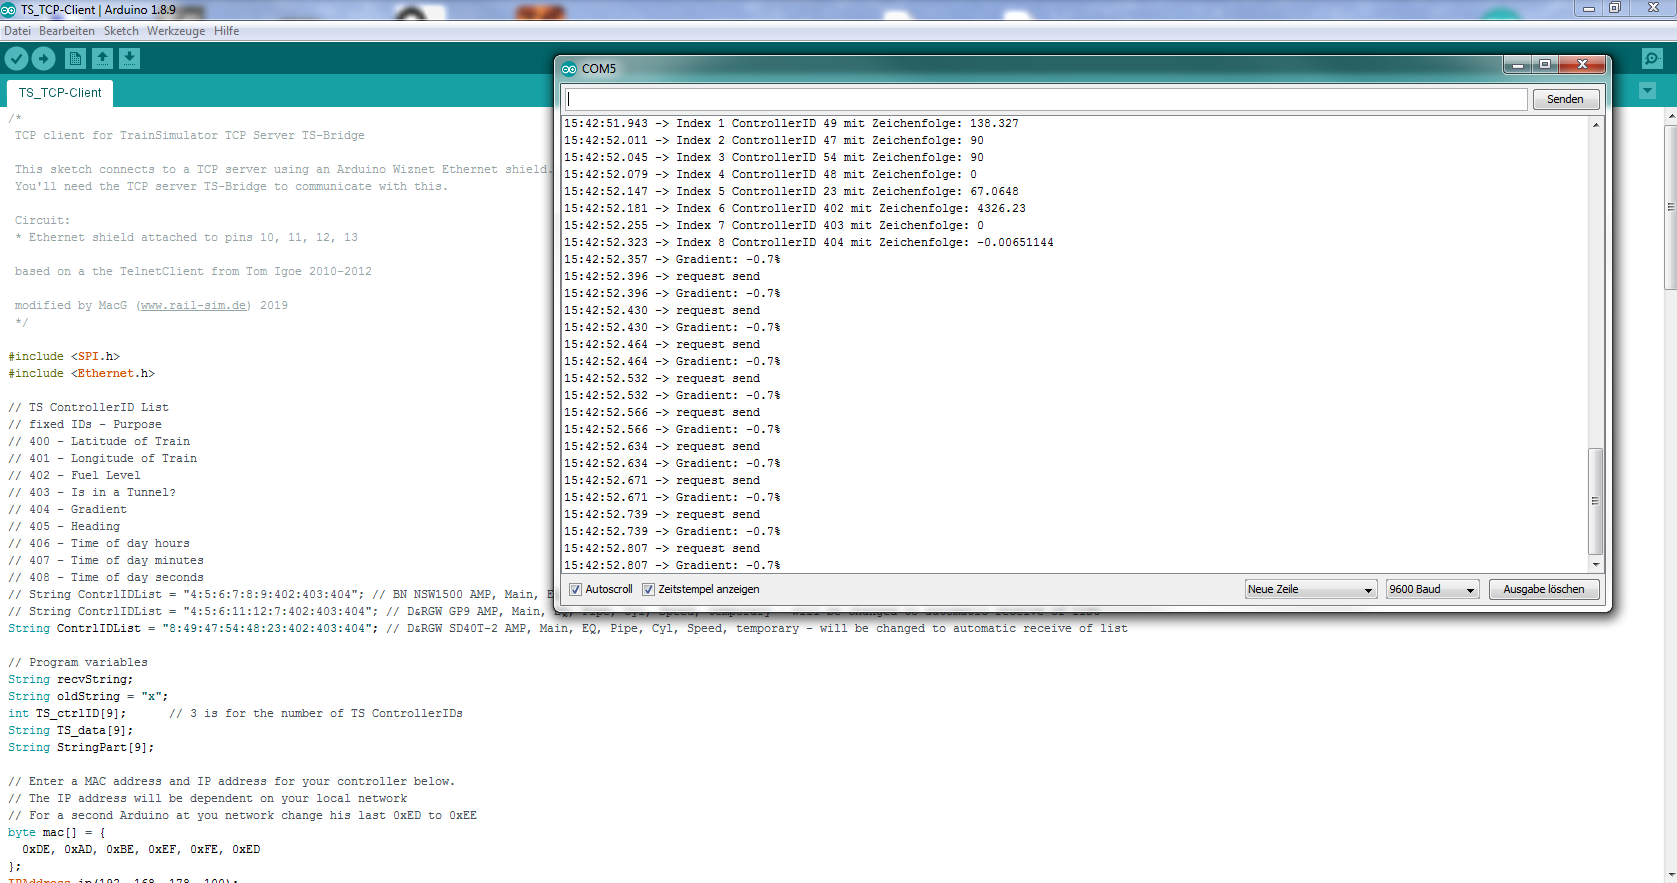Open the Werkzeuge menu
This screenshot has height=883, width=1677.
[x=176, y=31]
